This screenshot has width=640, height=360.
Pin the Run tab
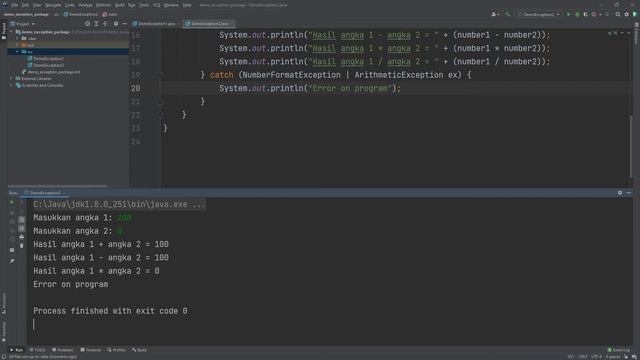[x=12, y=261]
